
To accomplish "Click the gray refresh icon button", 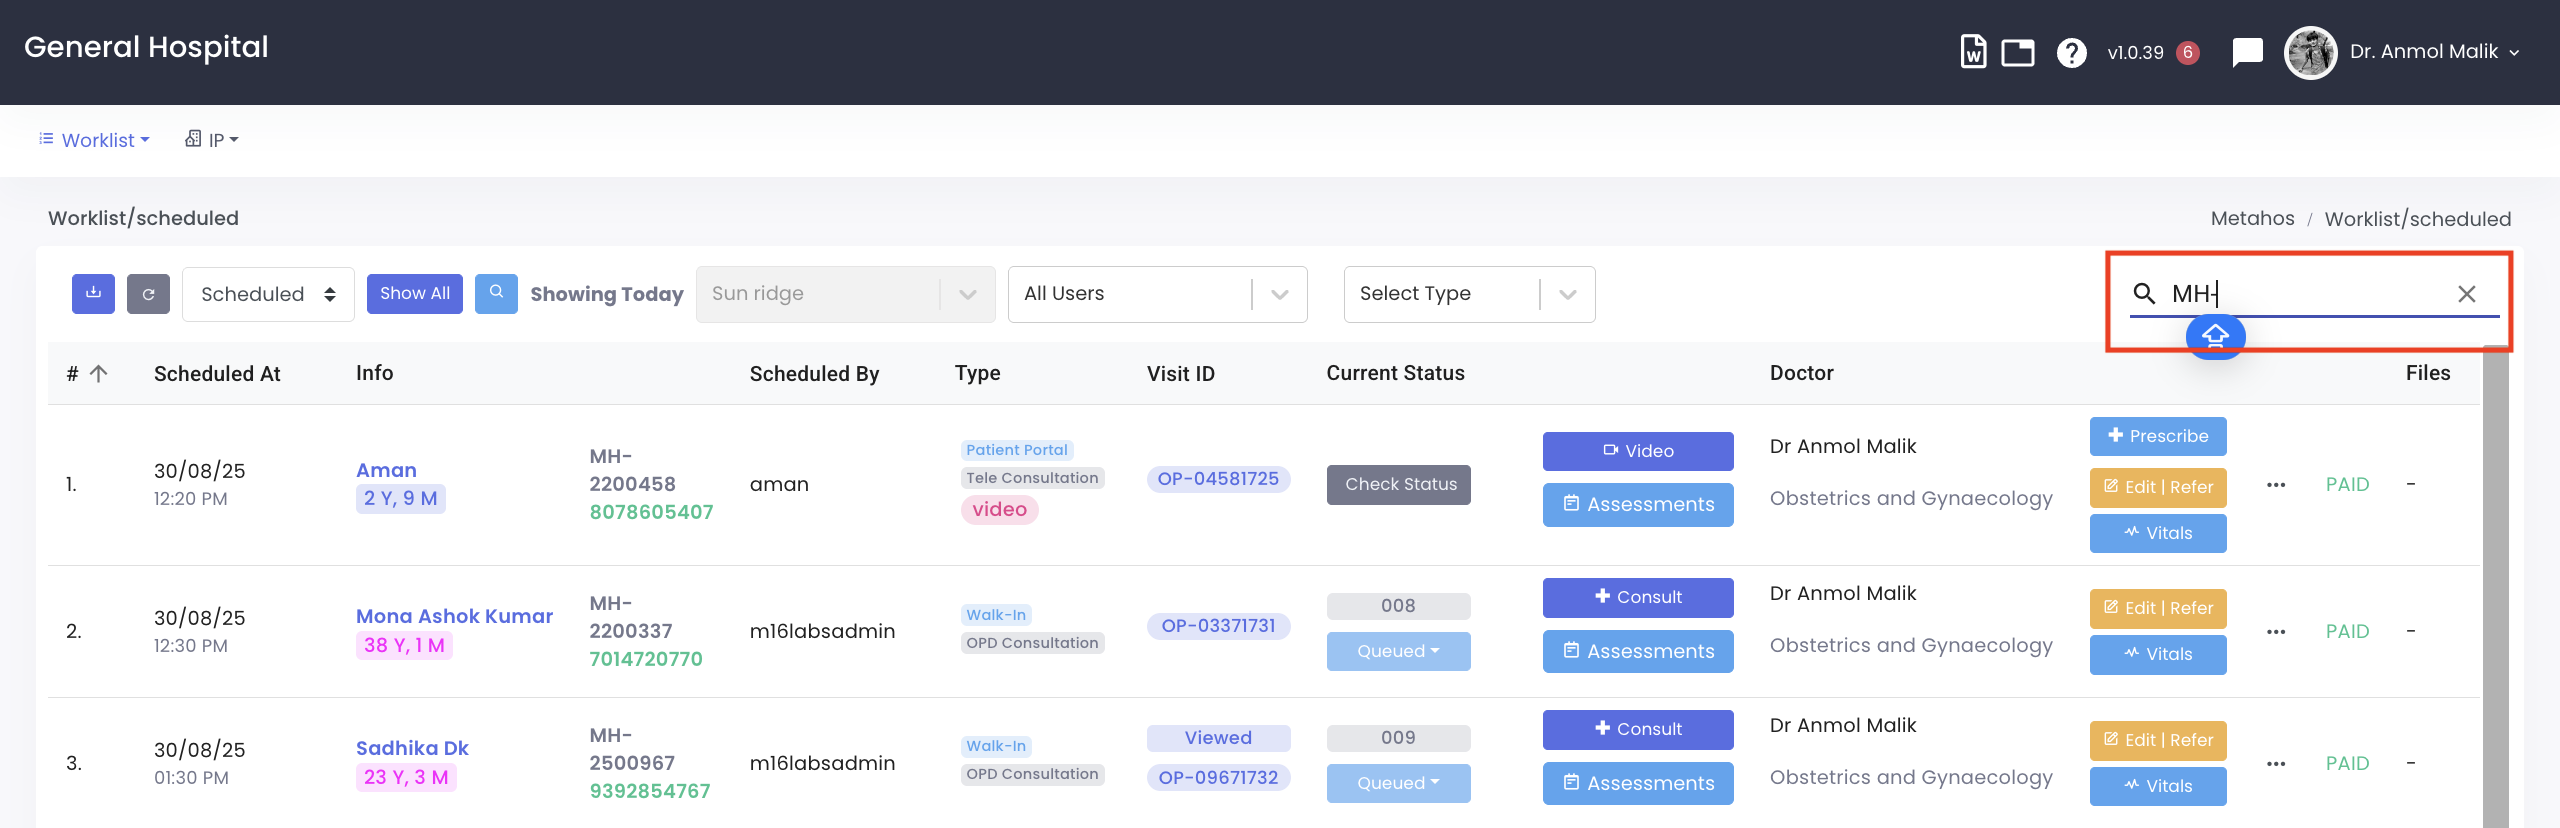I will pos(148,294).
